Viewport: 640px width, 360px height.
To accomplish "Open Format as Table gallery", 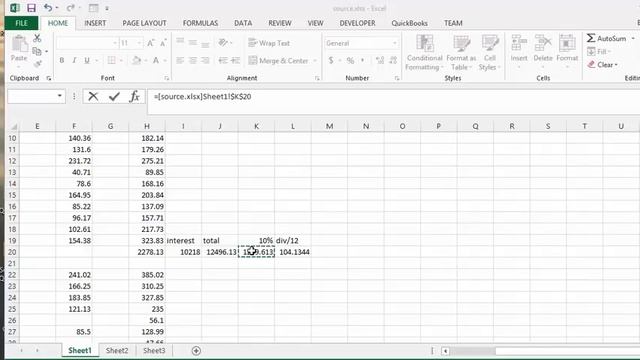I will click(x=461, y=52).
